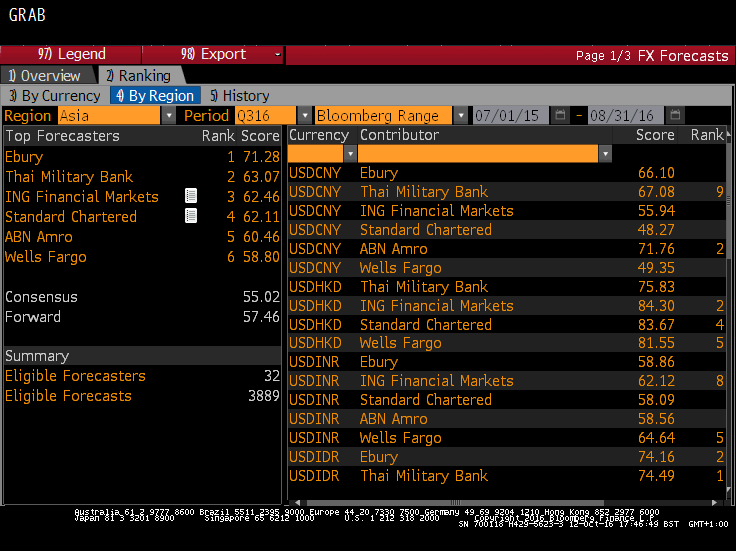Select USDHKD ING Financial Markets row
Viewport: 736px width, 551px height.
(x=506, y=306)
